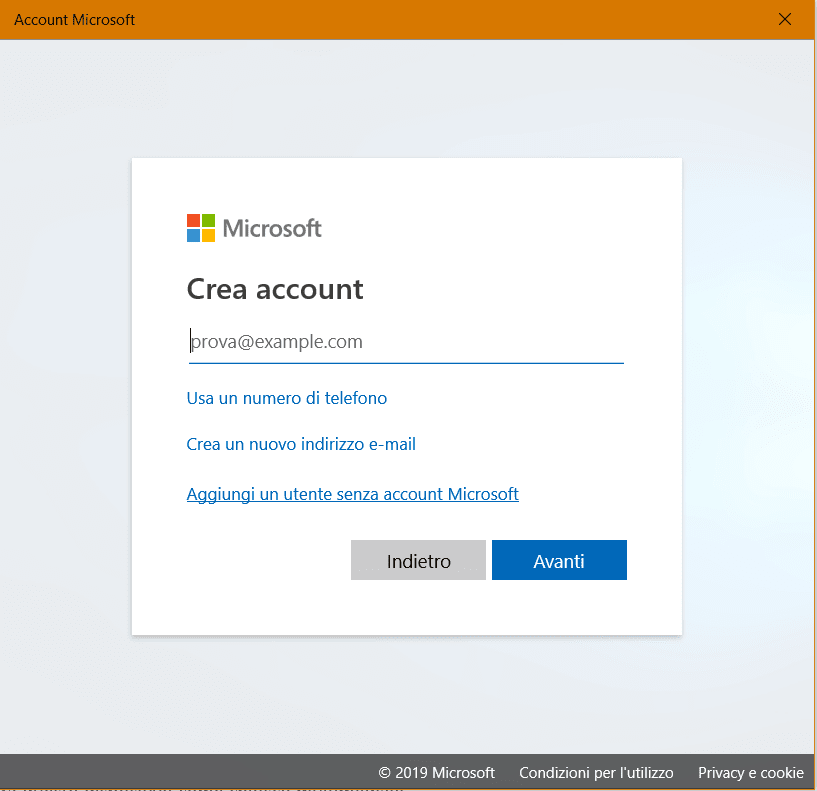The height and width of the screenshot is (791, 817).
Task: Click the '© 2019 Microsoft' footer text
Action: (436, 773)
